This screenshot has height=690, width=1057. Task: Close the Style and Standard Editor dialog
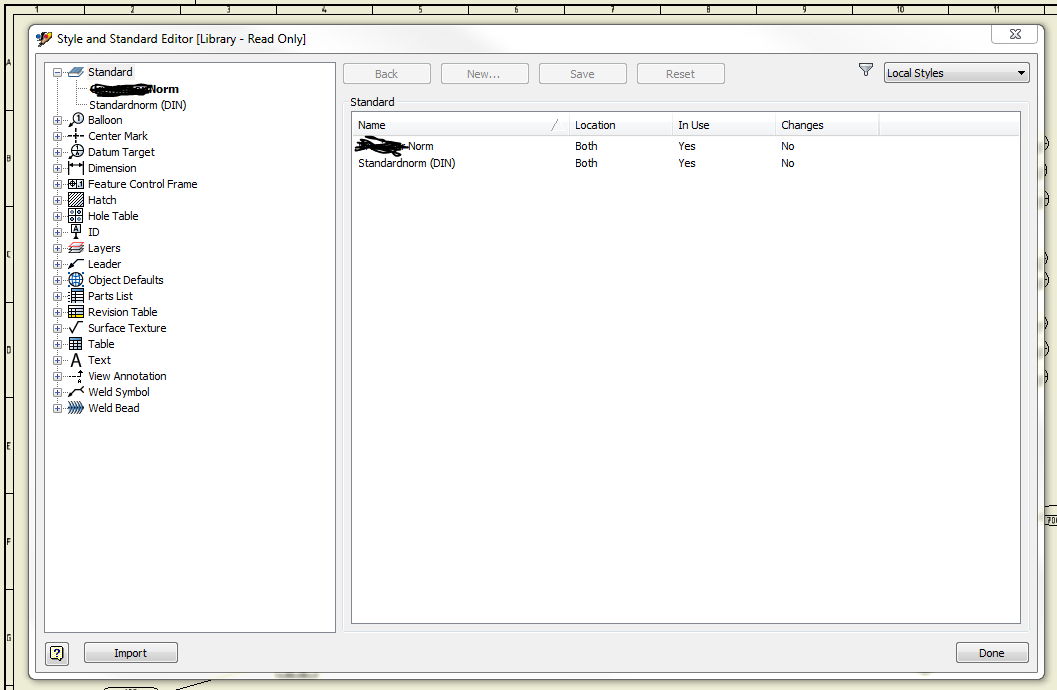1014,34
